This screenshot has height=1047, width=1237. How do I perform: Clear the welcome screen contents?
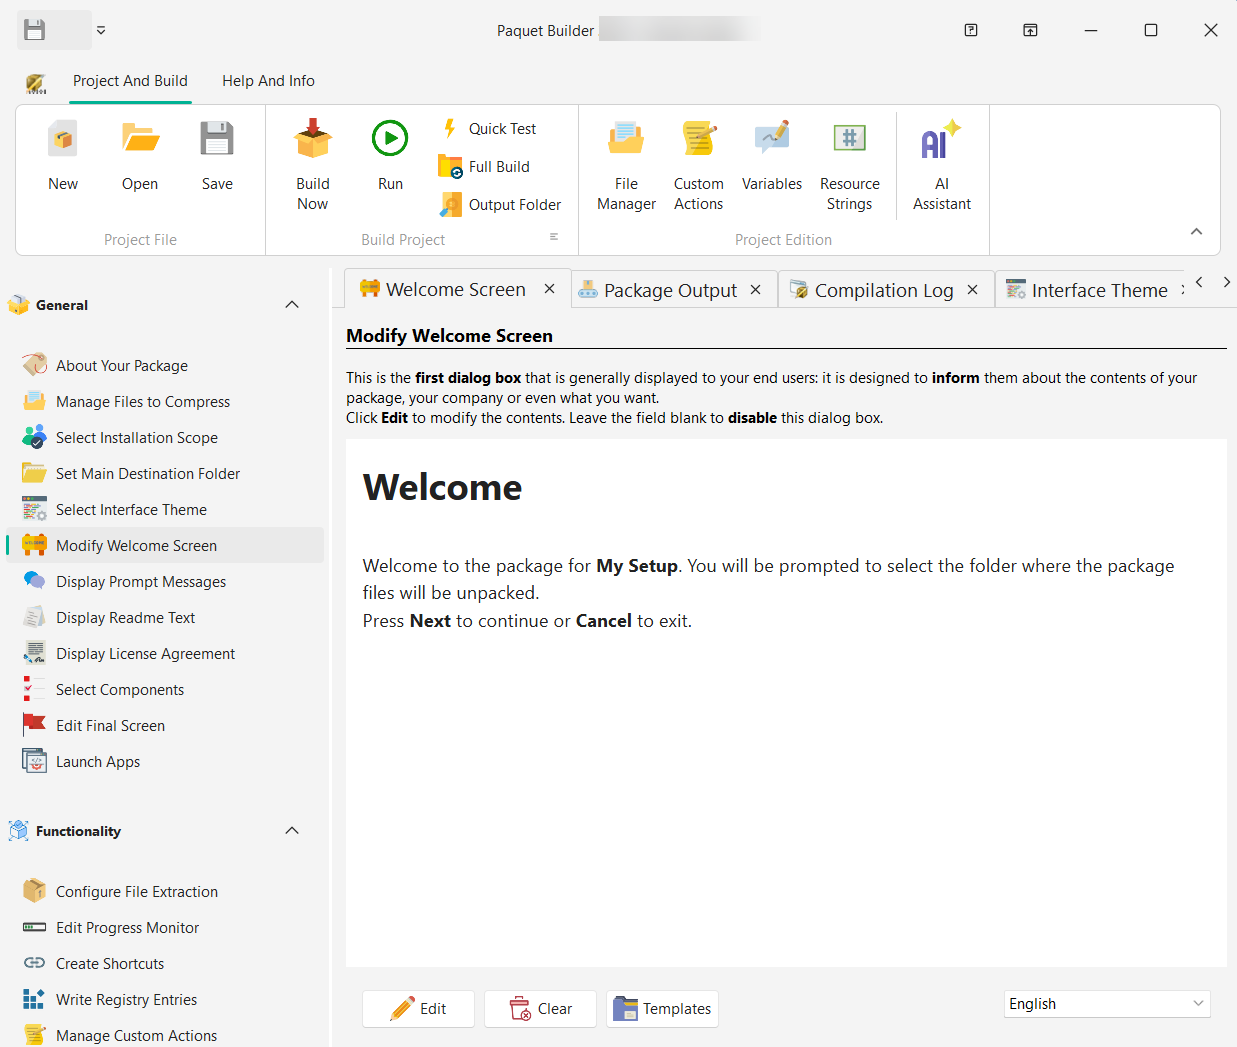(540, 1009)
